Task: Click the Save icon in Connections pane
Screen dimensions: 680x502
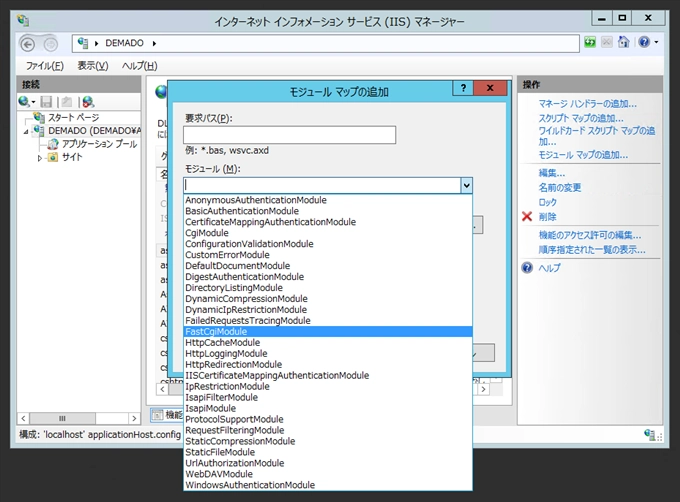Action: pyautogui.click(x=46, y=102)
